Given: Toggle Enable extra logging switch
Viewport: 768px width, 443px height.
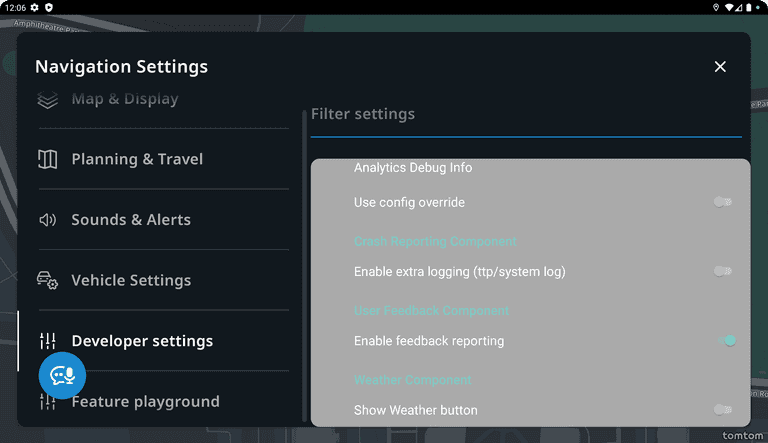Looking at the screenshot, I should pos(723,271).
